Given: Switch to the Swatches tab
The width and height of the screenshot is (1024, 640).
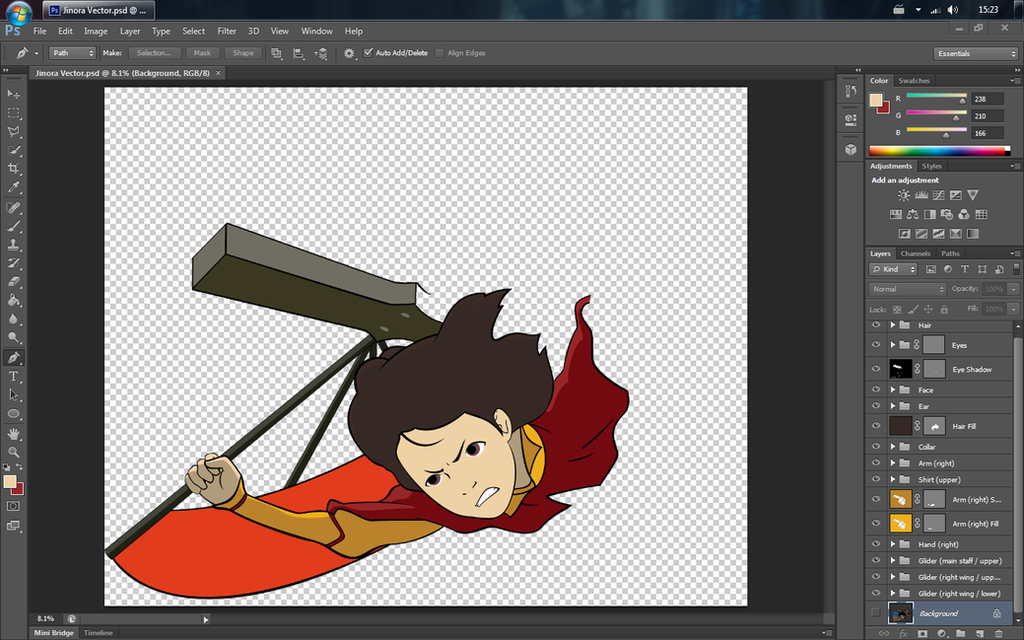Looking at the screenshot, I should 914,80.
